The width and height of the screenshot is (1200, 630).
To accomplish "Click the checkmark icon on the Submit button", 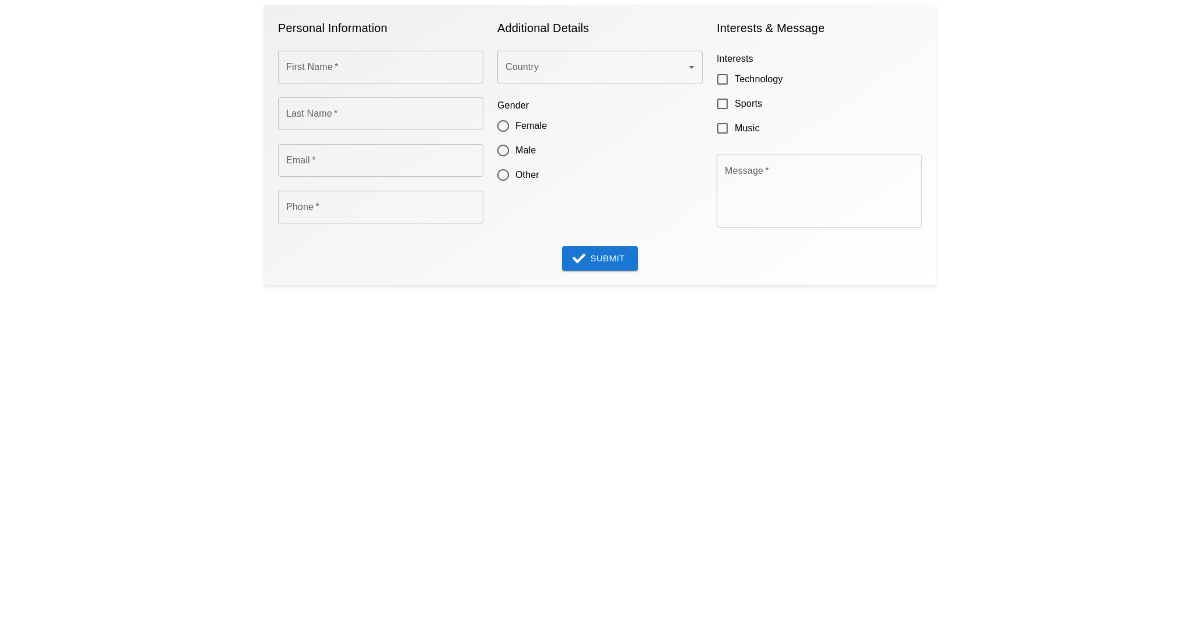I will pyautogui.click(x=579, y=258).
